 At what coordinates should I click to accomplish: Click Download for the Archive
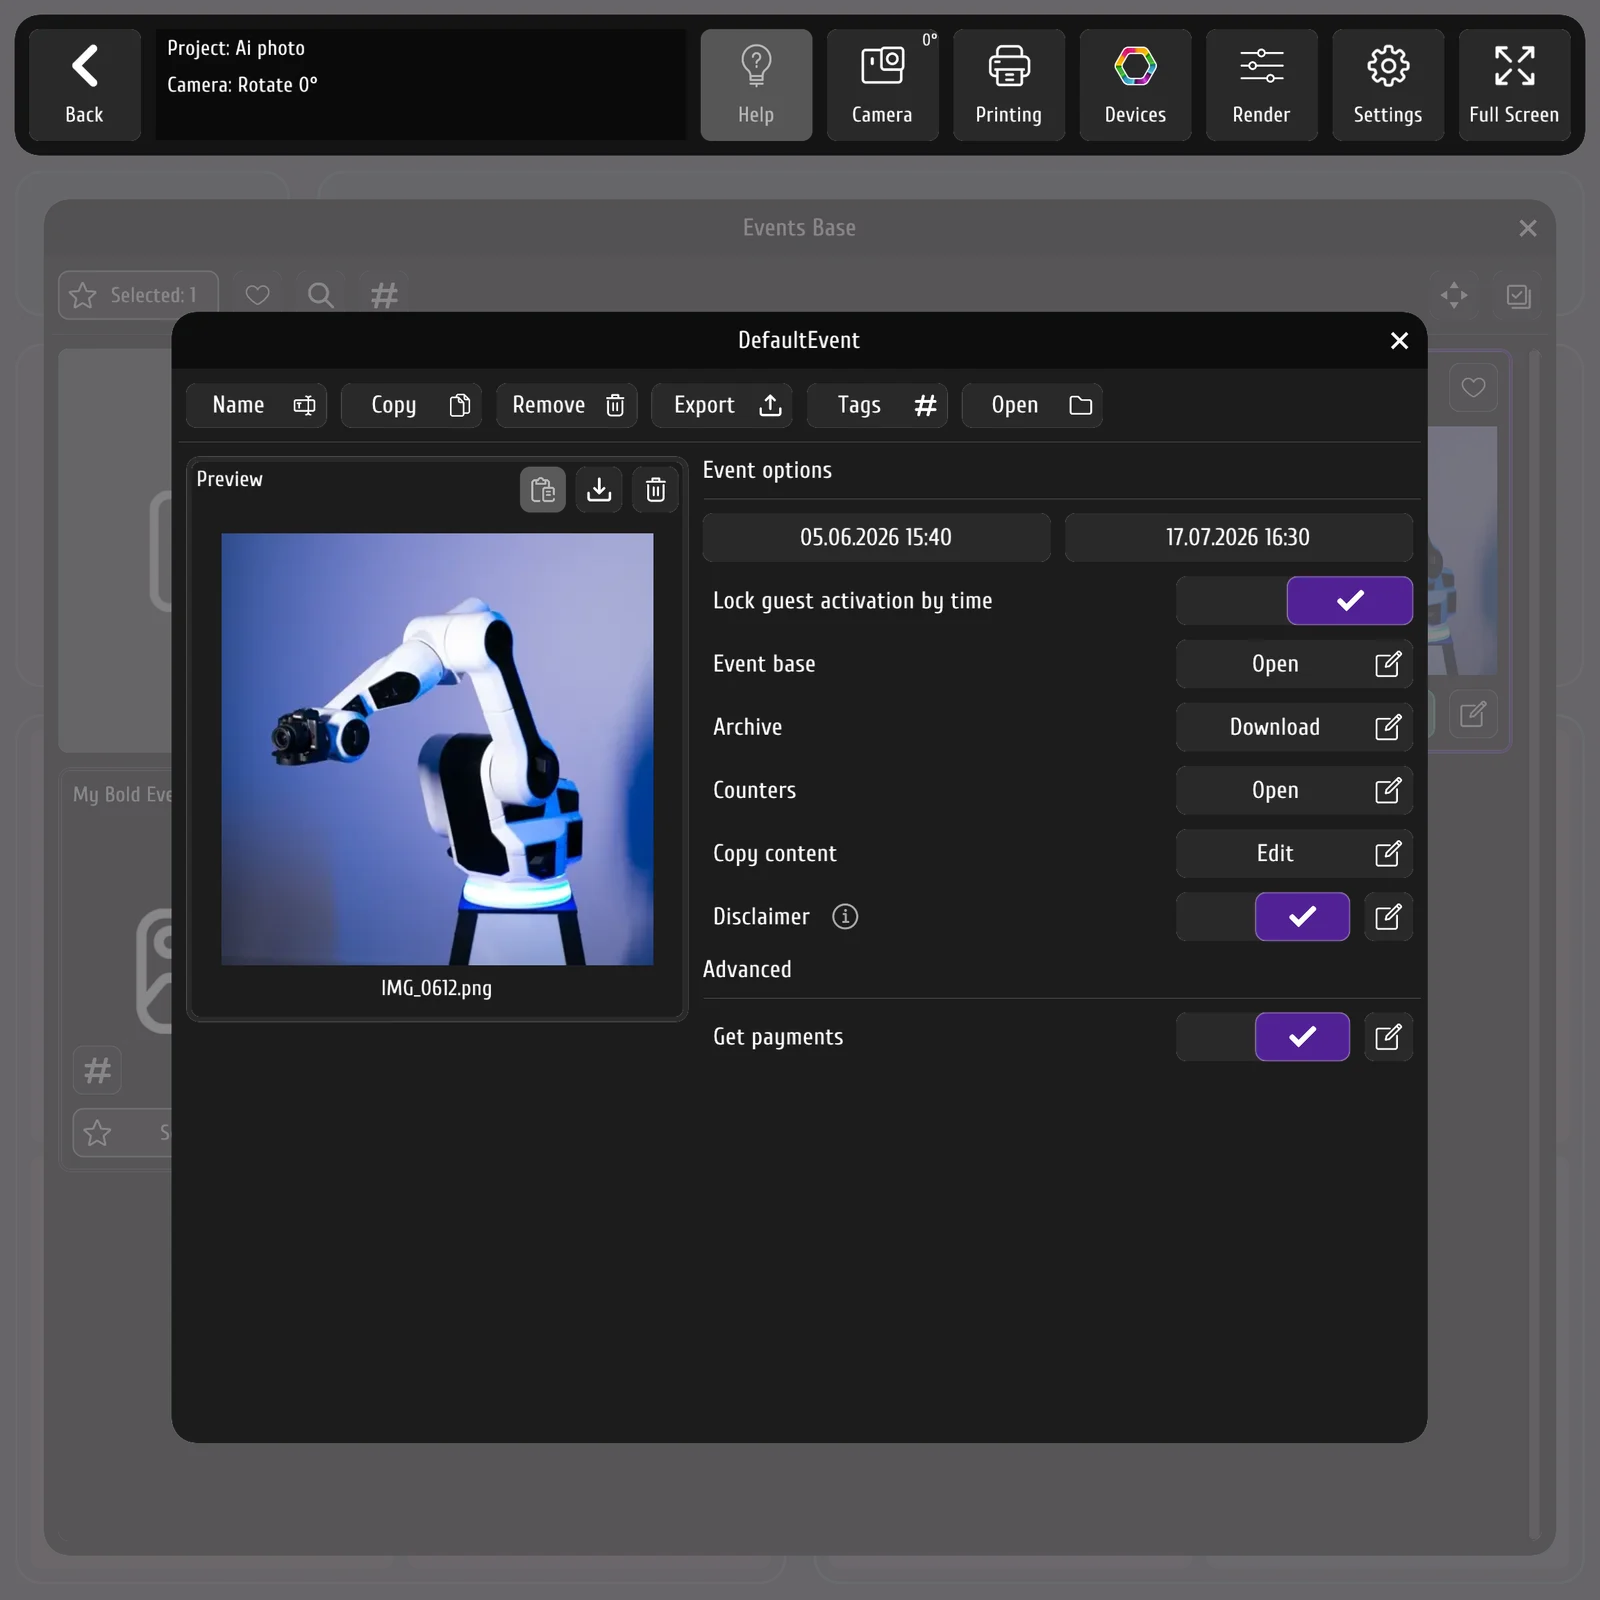(1294, 727)
